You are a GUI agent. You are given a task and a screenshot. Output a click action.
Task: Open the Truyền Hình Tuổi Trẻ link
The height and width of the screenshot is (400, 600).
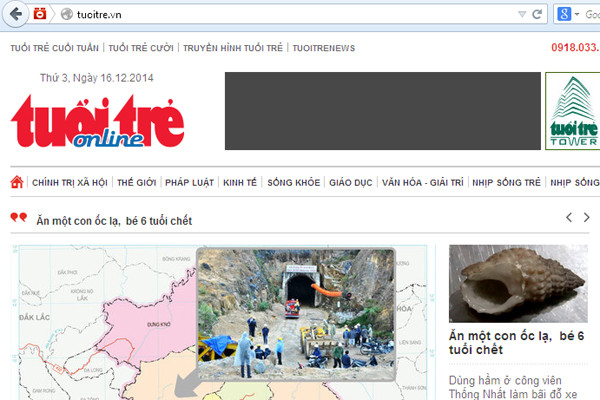233,47
